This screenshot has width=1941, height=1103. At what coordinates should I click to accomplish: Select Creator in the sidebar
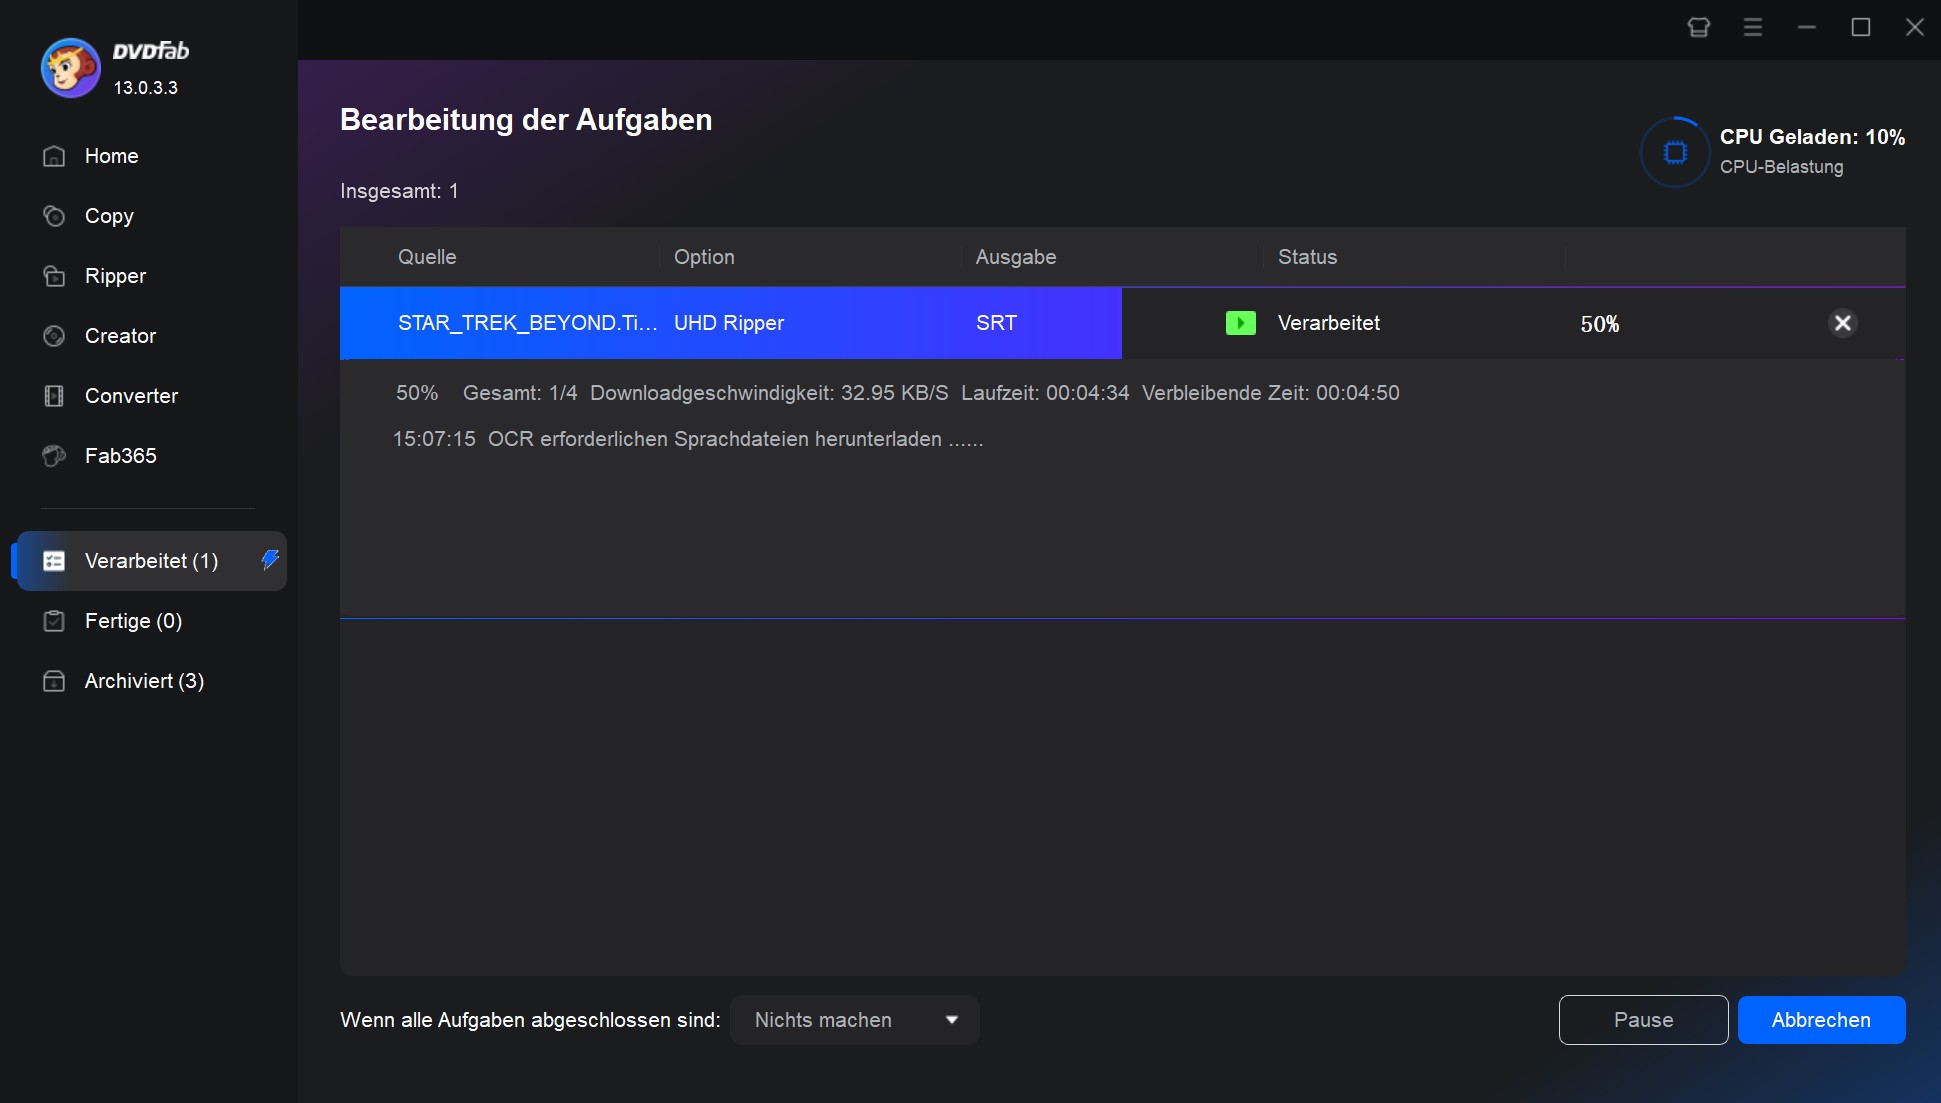click(121, 336)
